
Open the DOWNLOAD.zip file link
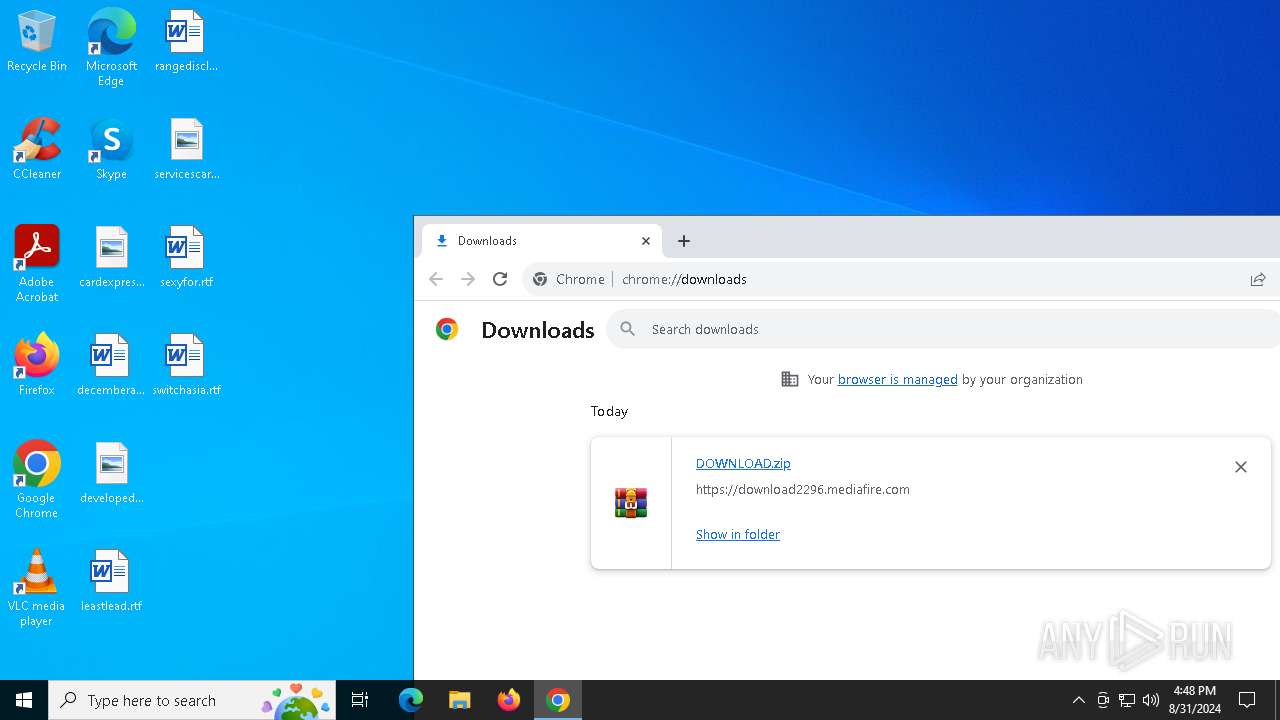(743, 463)
